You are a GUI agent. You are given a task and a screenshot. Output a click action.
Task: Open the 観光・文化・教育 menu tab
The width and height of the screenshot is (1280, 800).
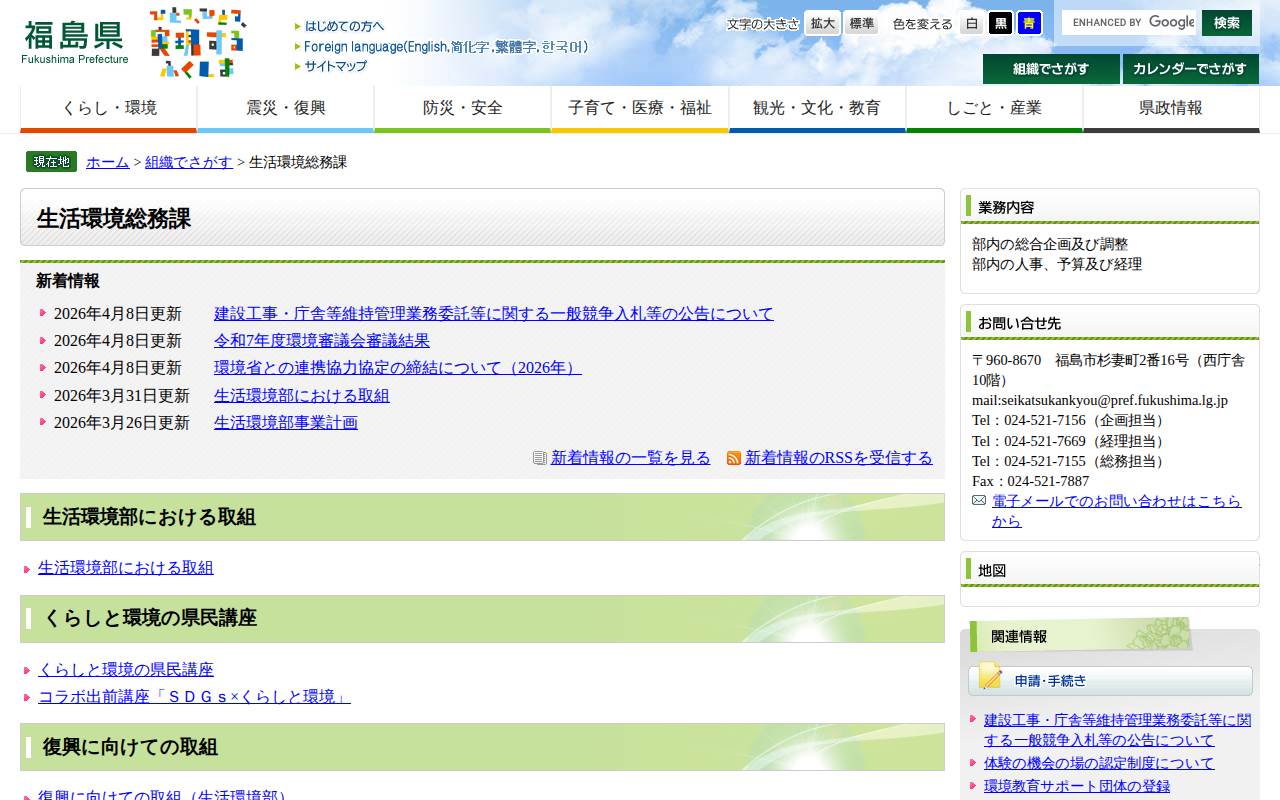point(817,109)
